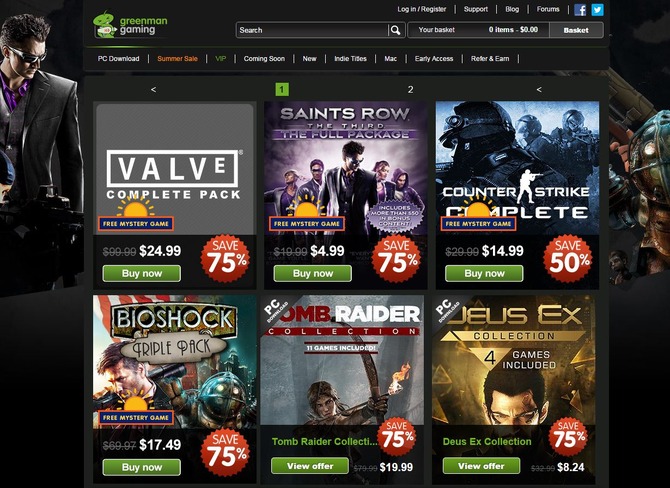
Task: Open the New menu item
Action: [309, 59]
